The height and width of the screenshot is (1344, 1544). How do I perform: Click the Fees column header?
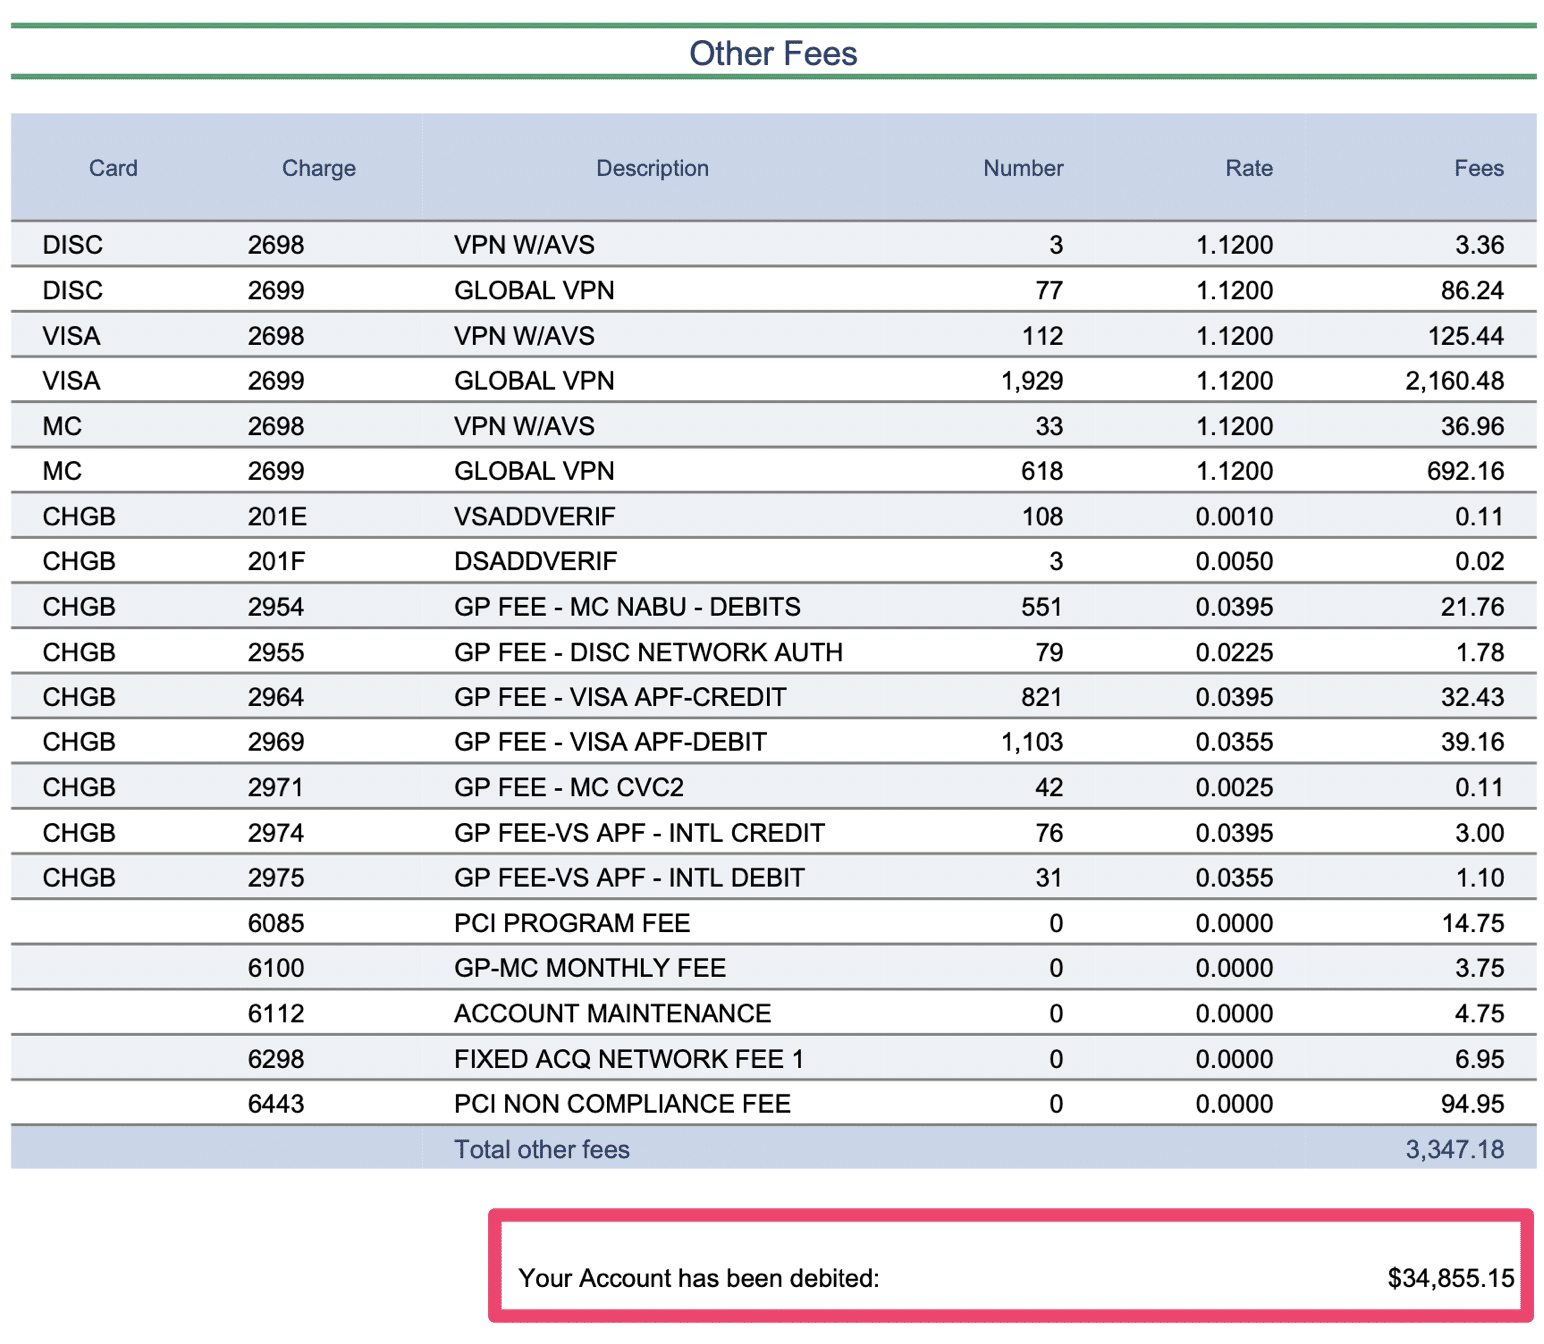[x=1478, y=168]
